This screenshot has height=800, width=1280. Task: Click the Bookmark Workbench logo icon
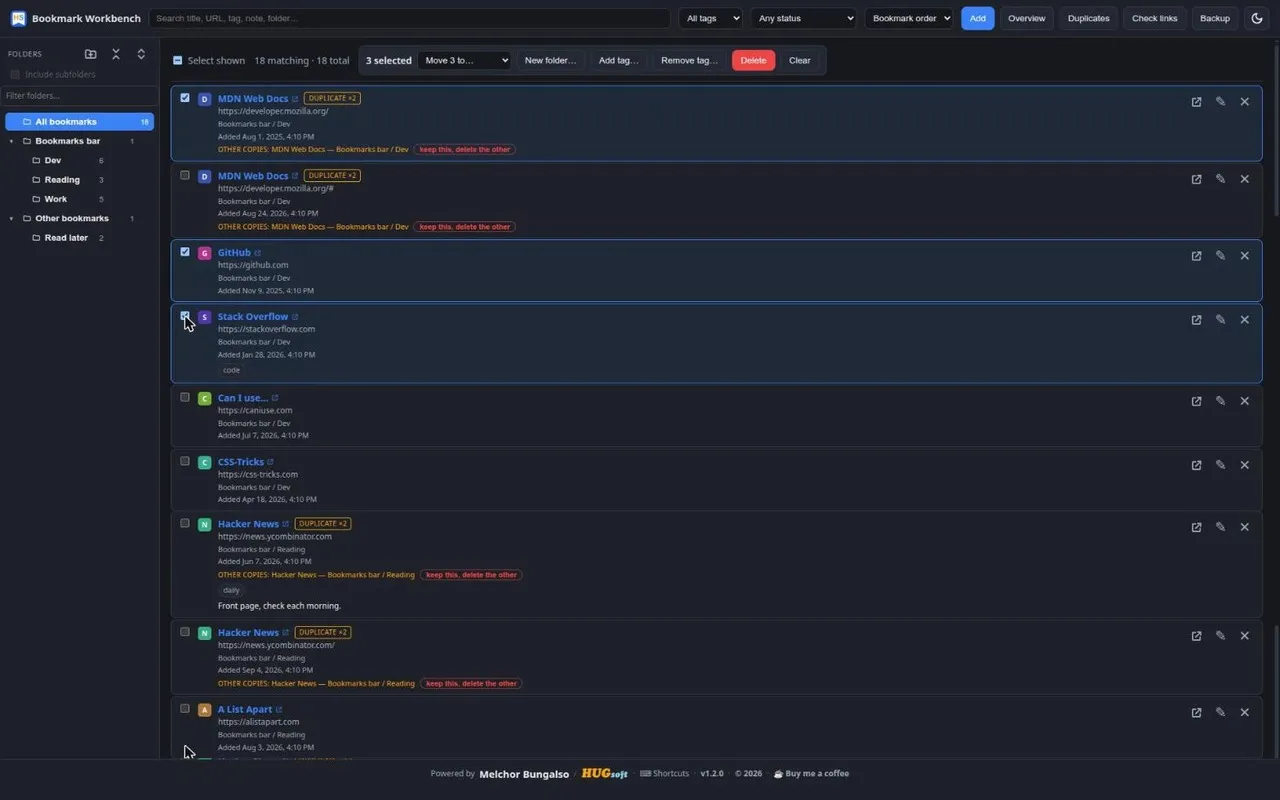click(18, 18)
